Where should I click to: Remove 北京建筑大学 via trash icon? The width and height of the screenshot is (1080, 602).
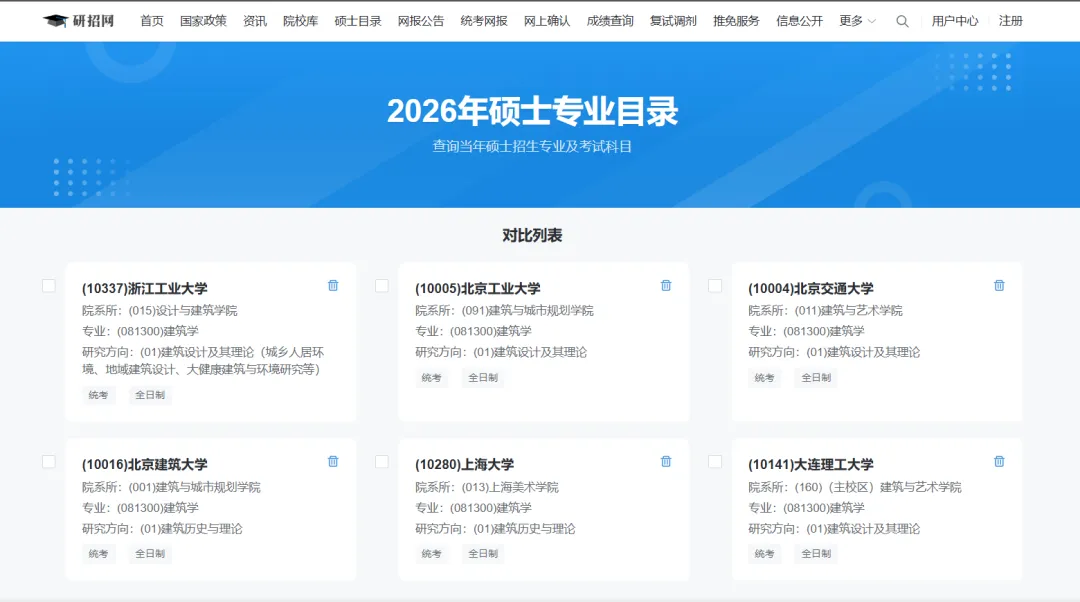[x=333, y=461]
